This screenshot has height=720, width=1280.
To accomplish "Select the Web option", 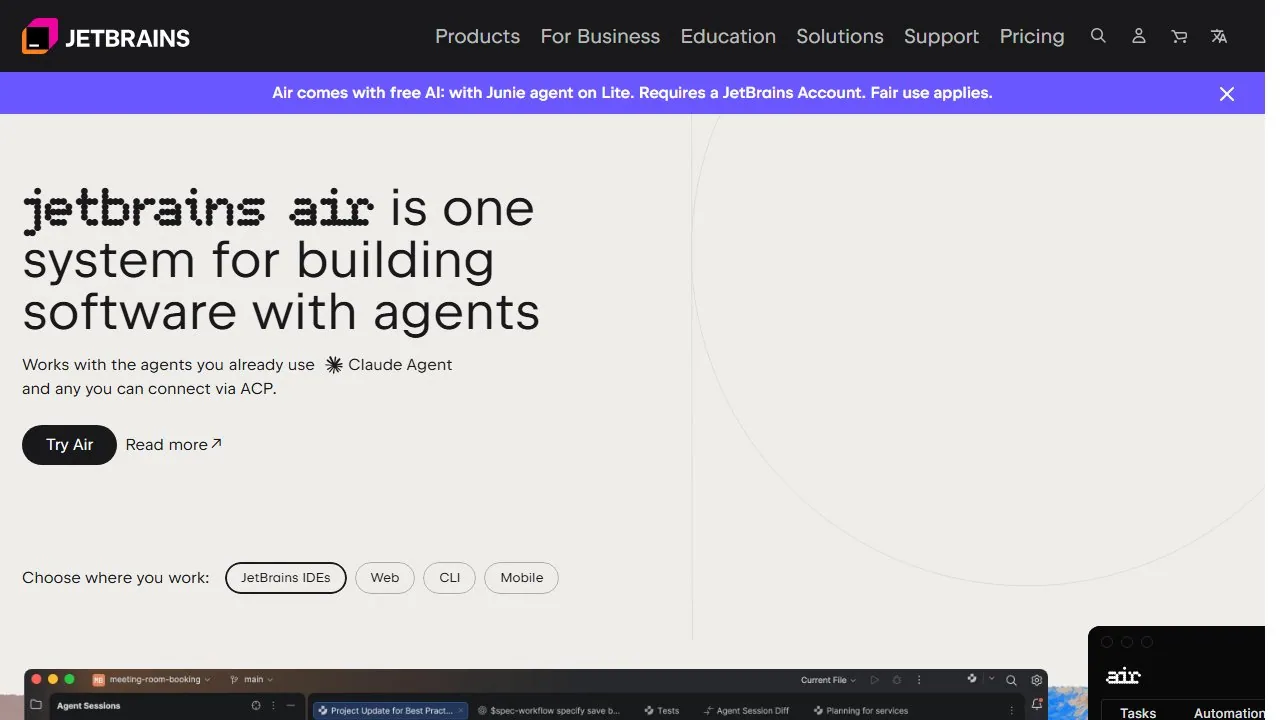I will (385, 578).
